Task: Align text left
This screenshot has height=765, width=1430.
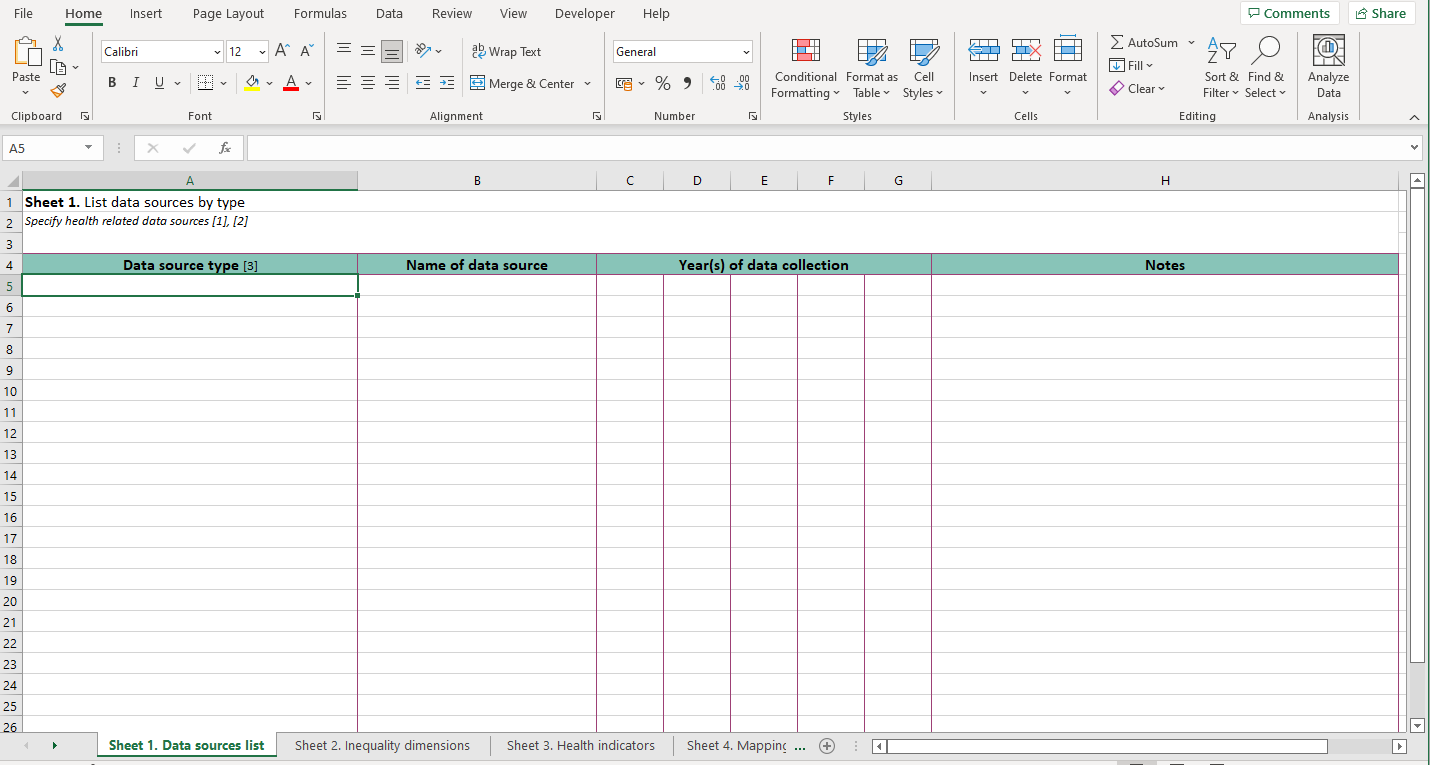Action: coord(344,83)
